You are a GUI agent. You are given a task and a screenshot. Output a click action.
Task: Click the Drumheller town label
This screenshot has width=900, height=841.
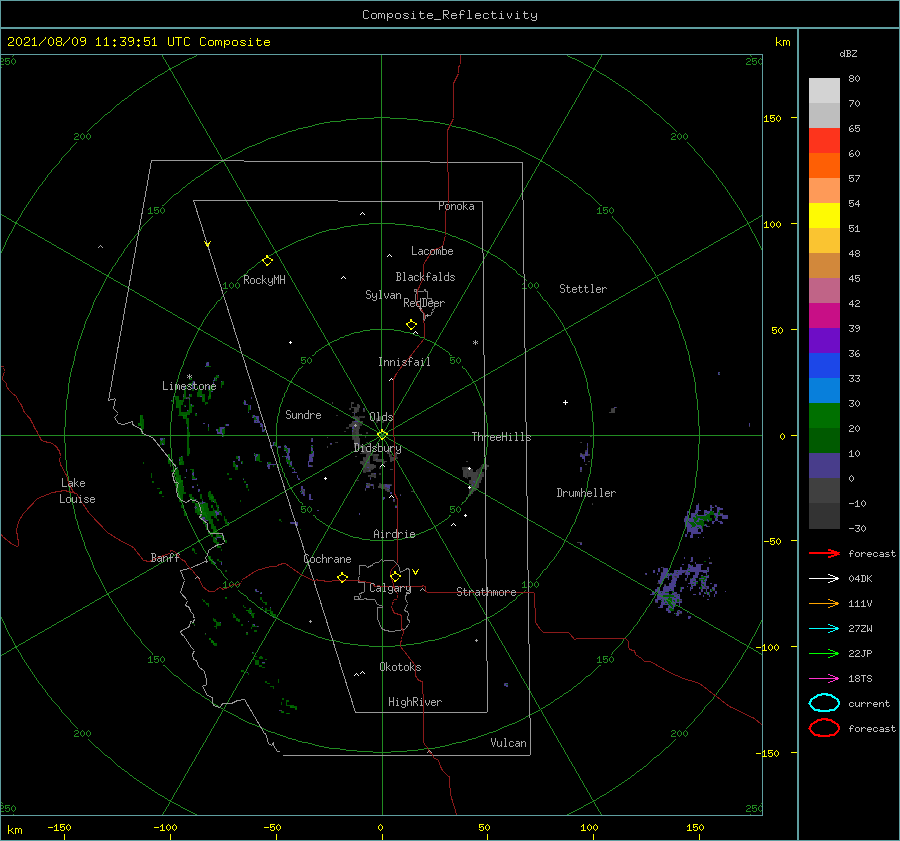tap(586, 493)
